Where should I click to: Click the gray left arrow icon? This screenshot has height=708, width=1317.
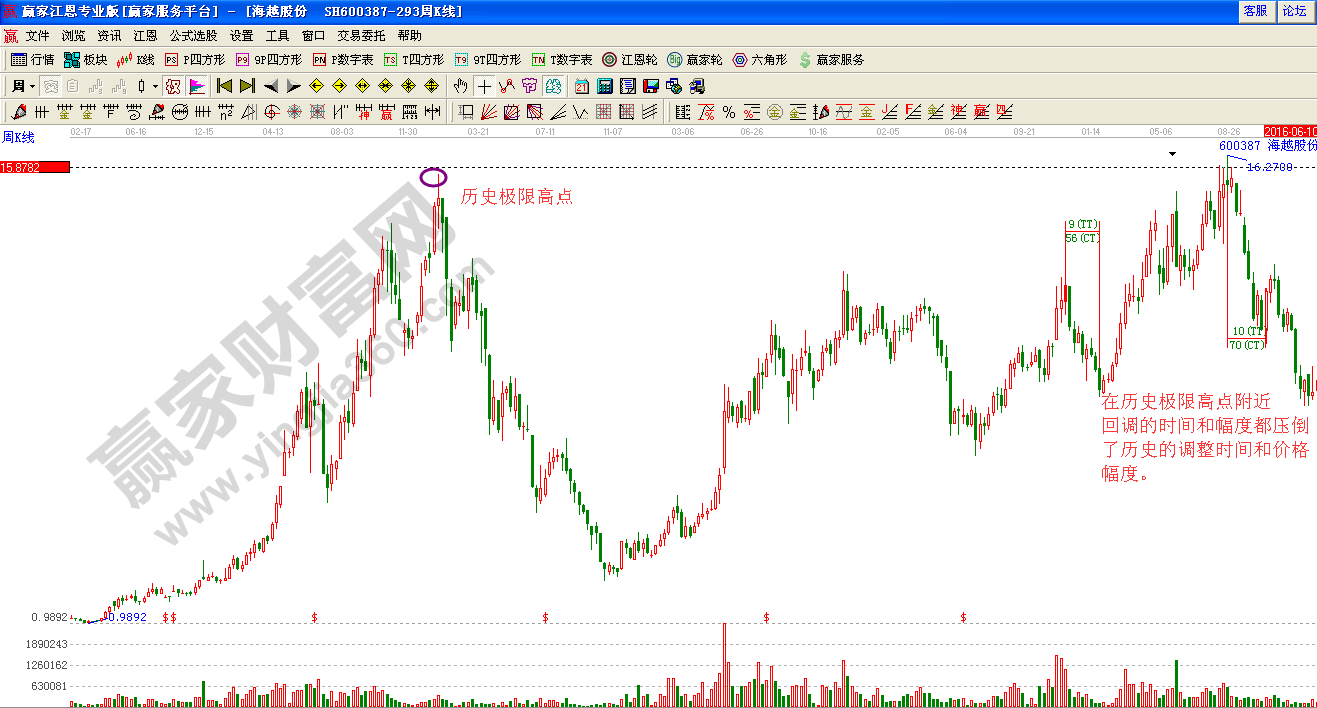pos(271,86)
